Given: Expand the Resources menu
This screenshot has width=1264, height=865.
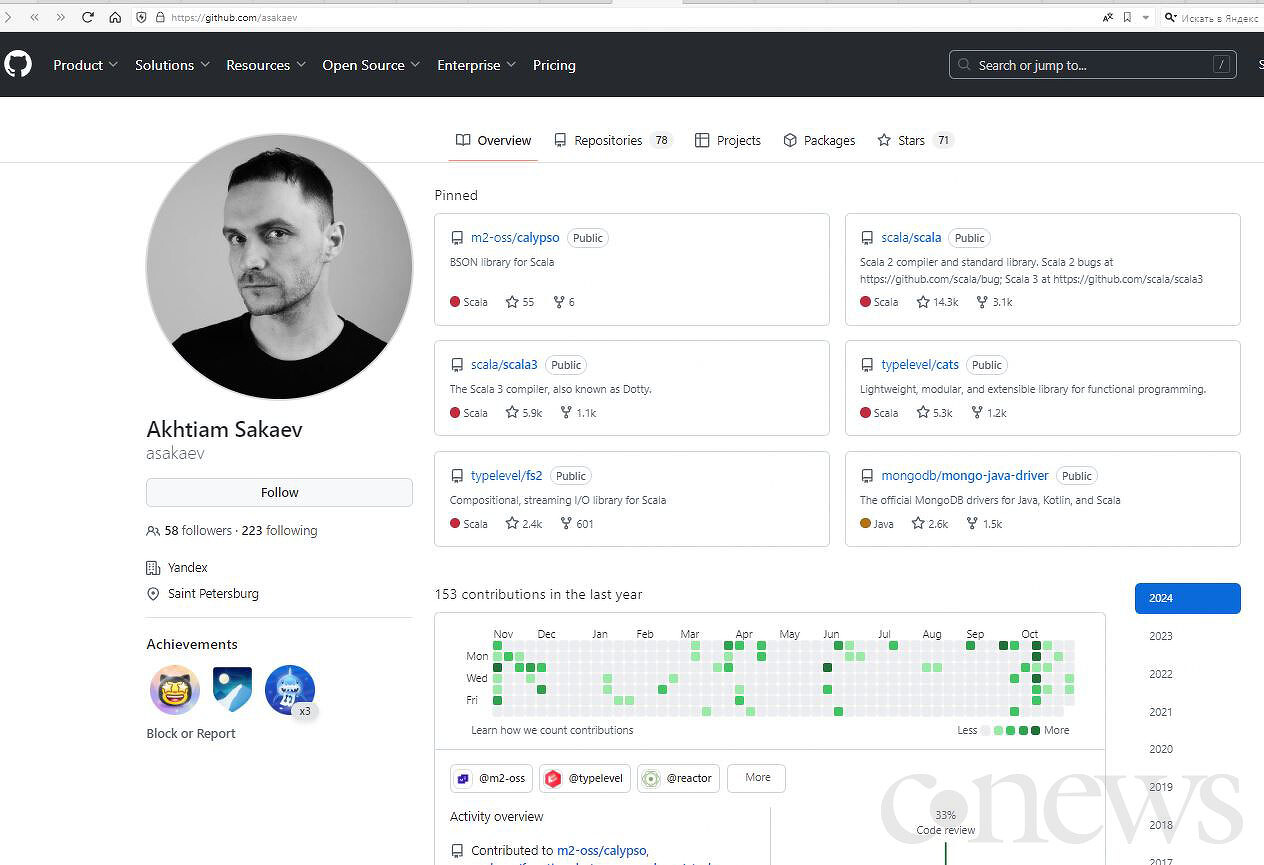Looking at the screenshot, I should 266,65.
